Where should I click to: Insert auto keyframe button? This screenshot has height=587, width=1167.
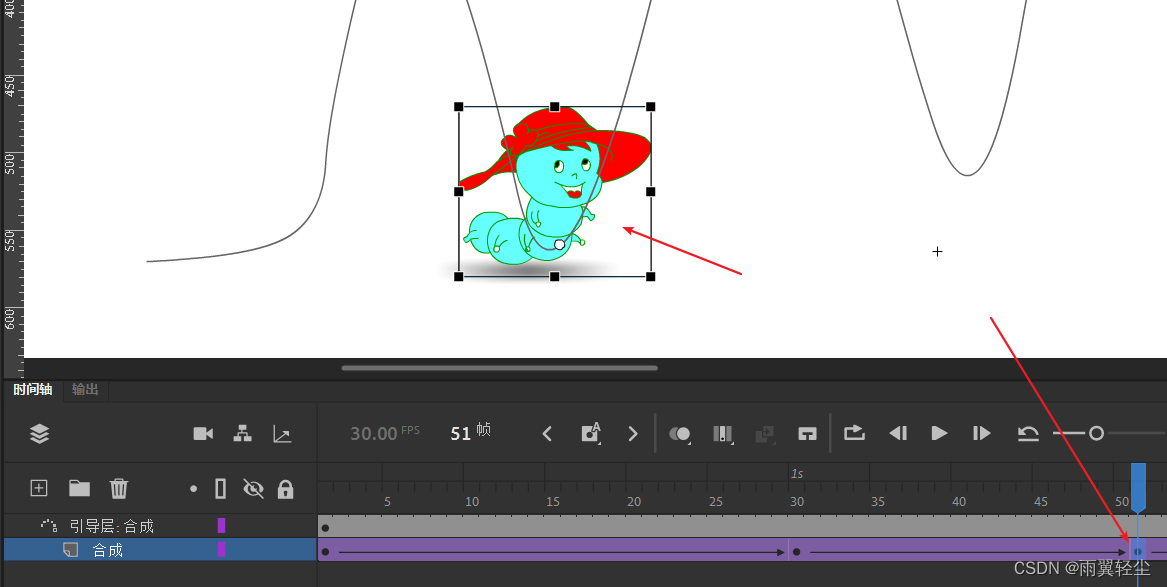point(591,433)
